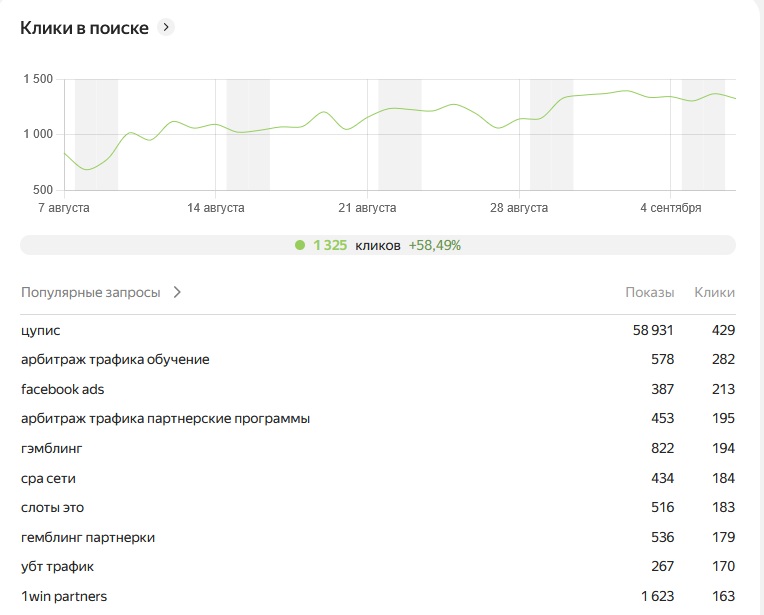Click impressions value 453

click(x=663, y=419)
